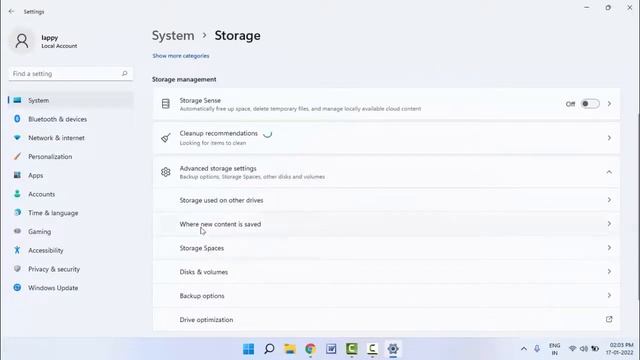The image size is (640, 360).
Task: Click Show more categories link
Action: coord(181,56)
